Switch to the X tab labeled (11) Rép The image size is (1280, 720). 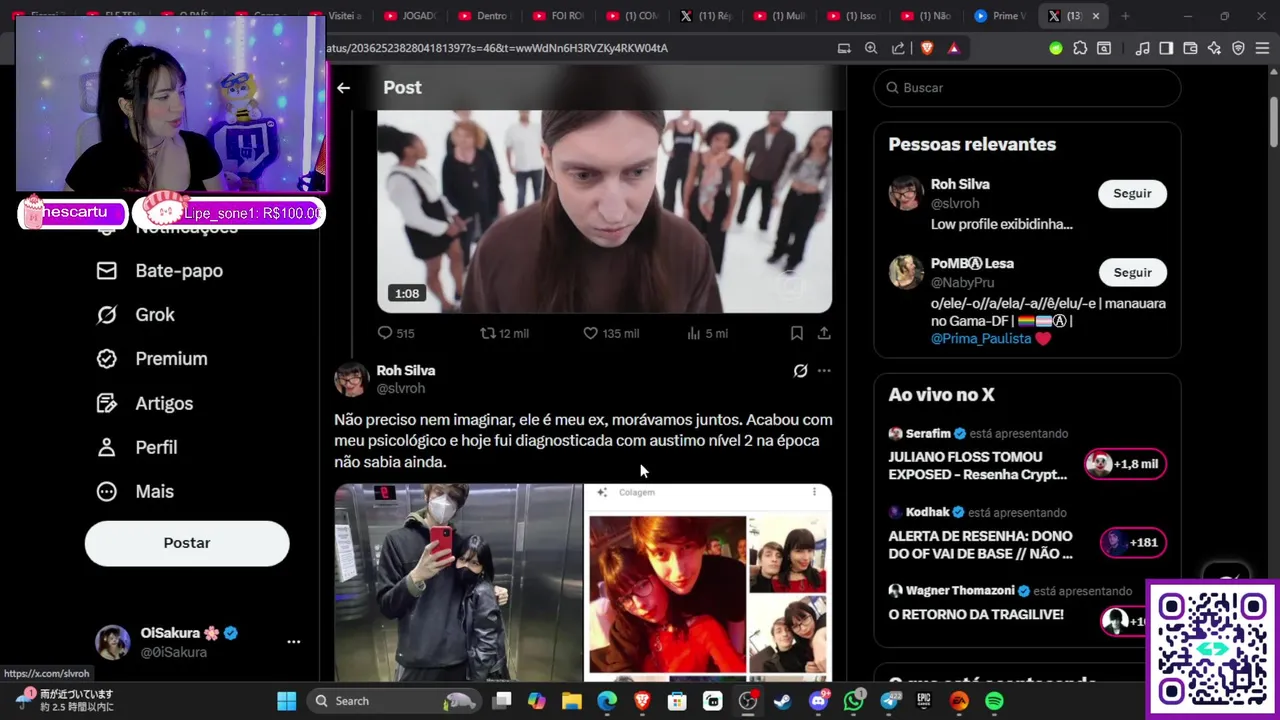(706, 16)
